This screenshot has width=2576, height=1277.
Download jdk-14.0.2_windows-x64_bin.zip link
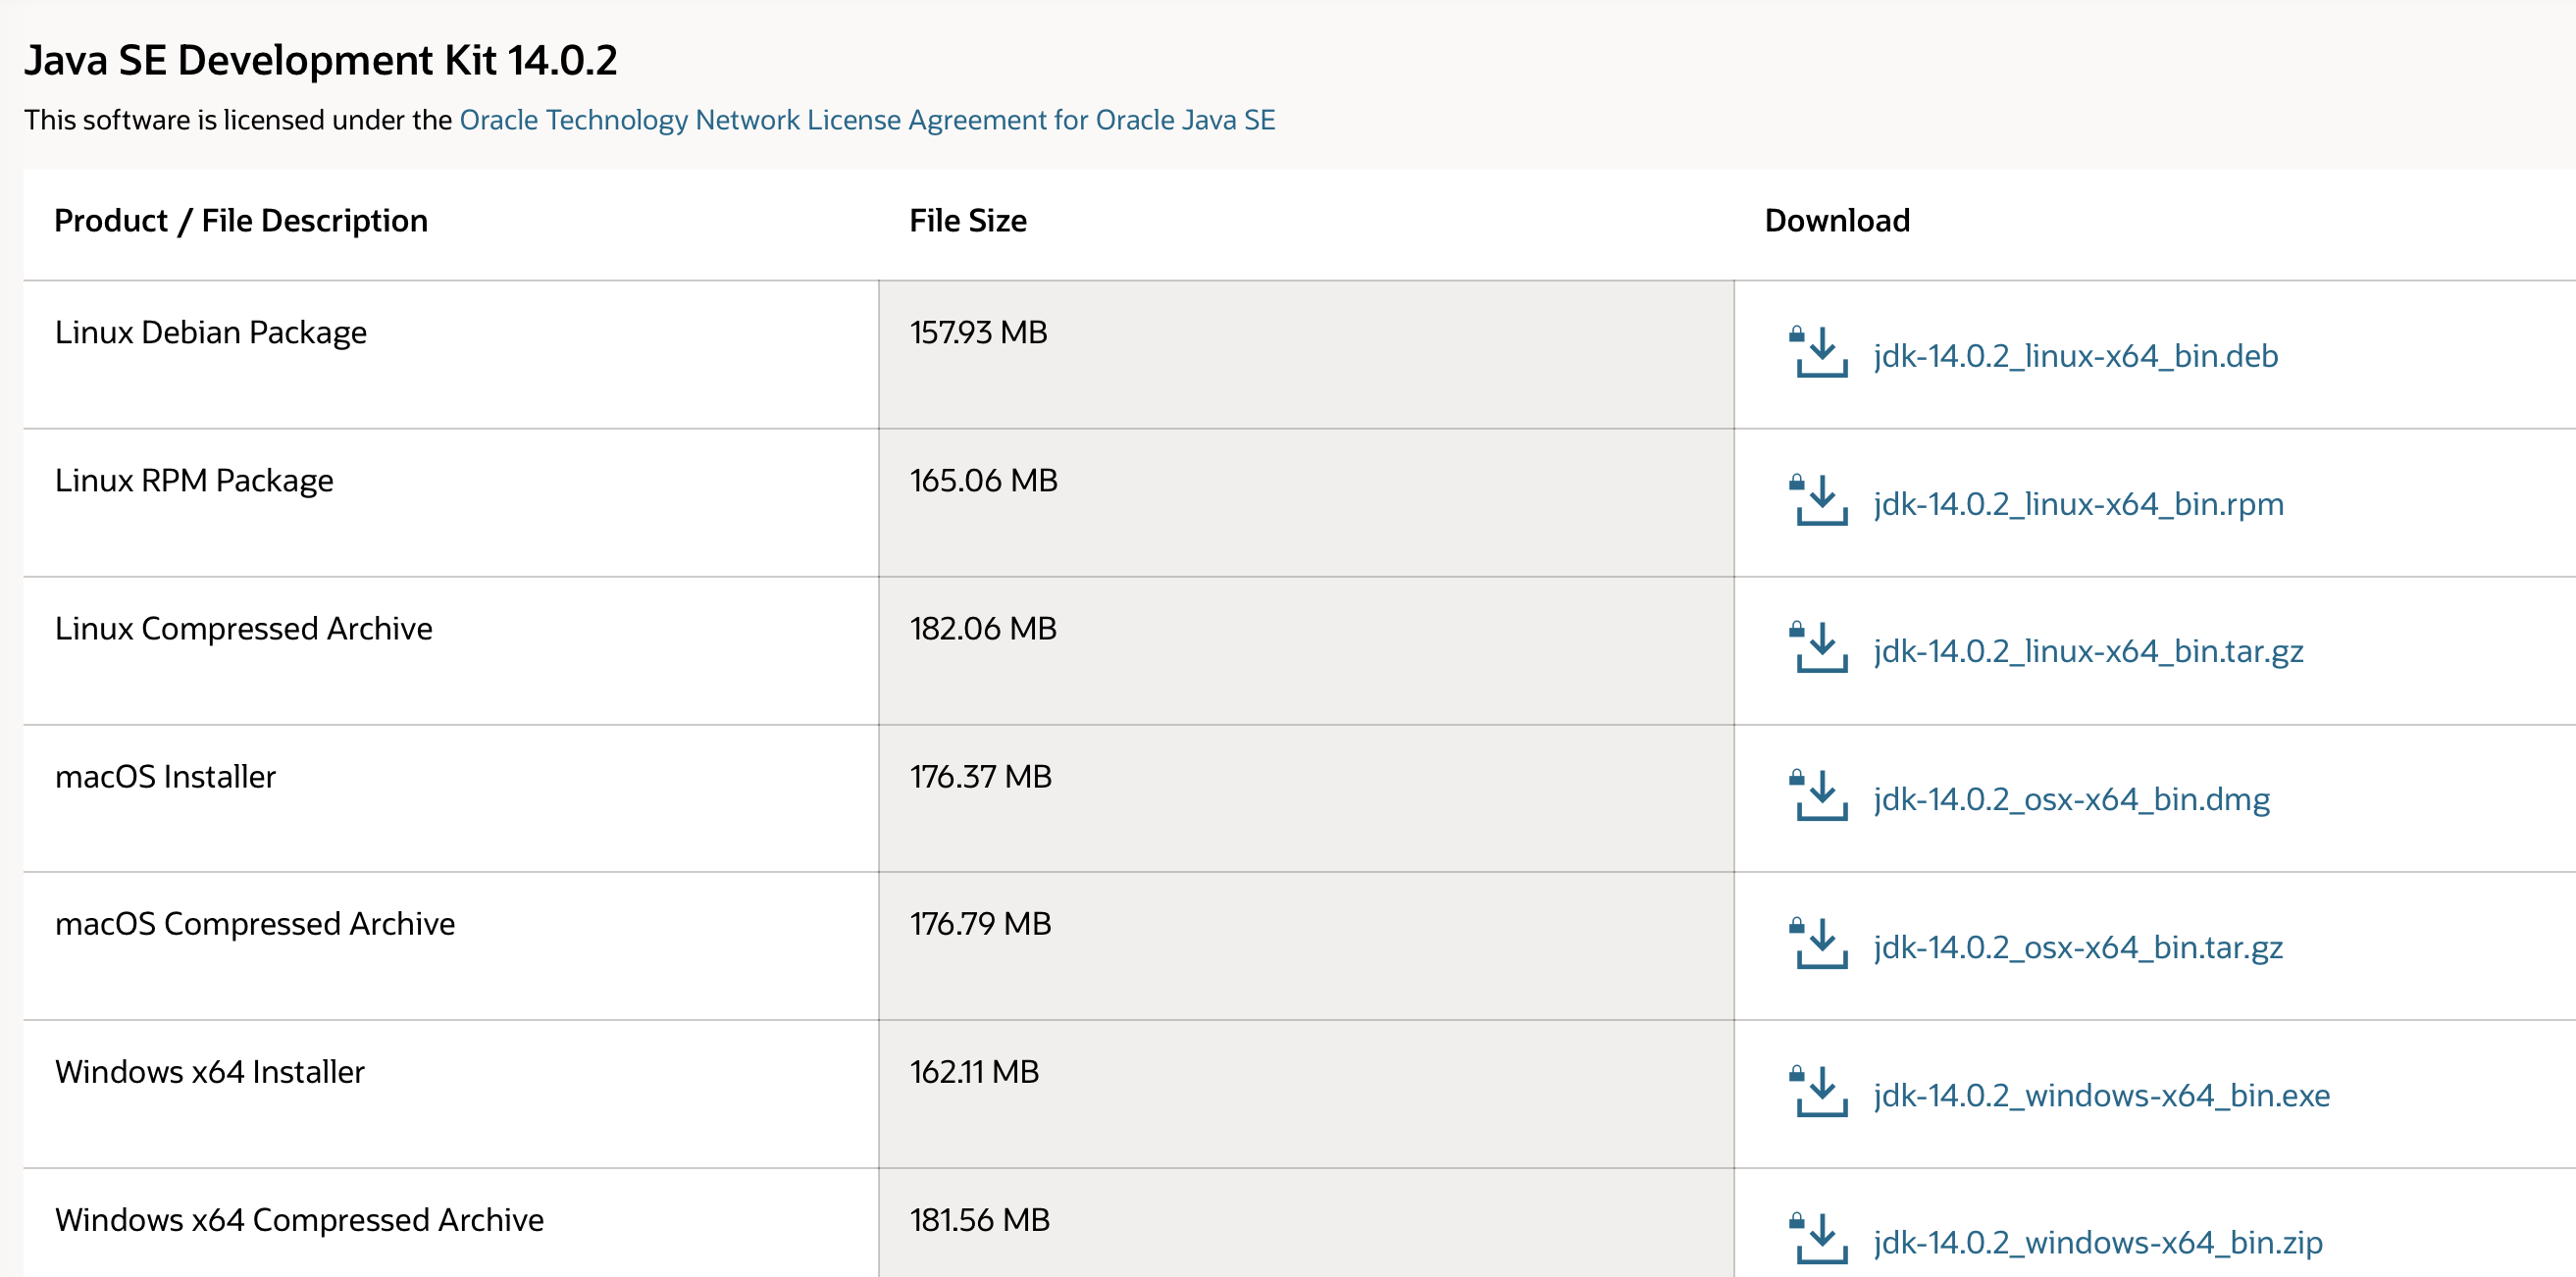tap(2097, 1242)
